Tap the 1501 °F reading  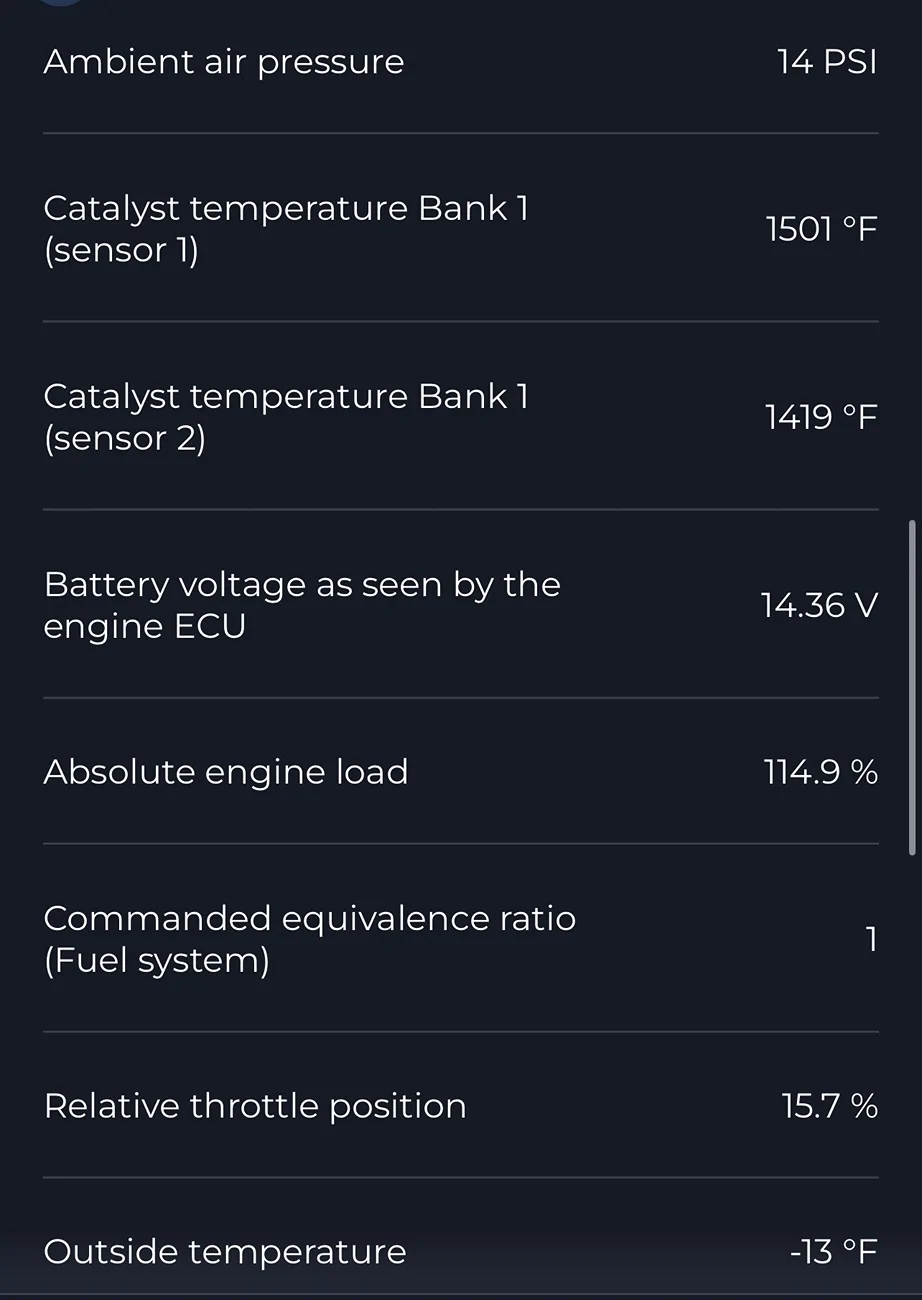[x=821, y=229]
